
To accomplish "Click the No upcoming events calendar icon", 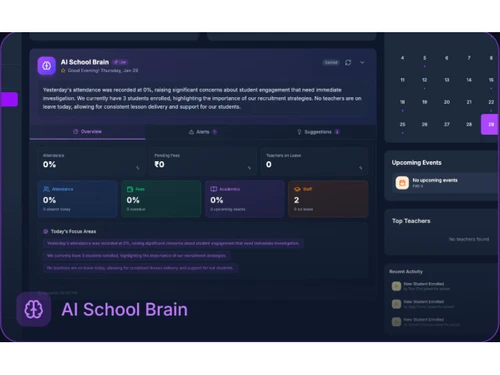I will point(402,183).
